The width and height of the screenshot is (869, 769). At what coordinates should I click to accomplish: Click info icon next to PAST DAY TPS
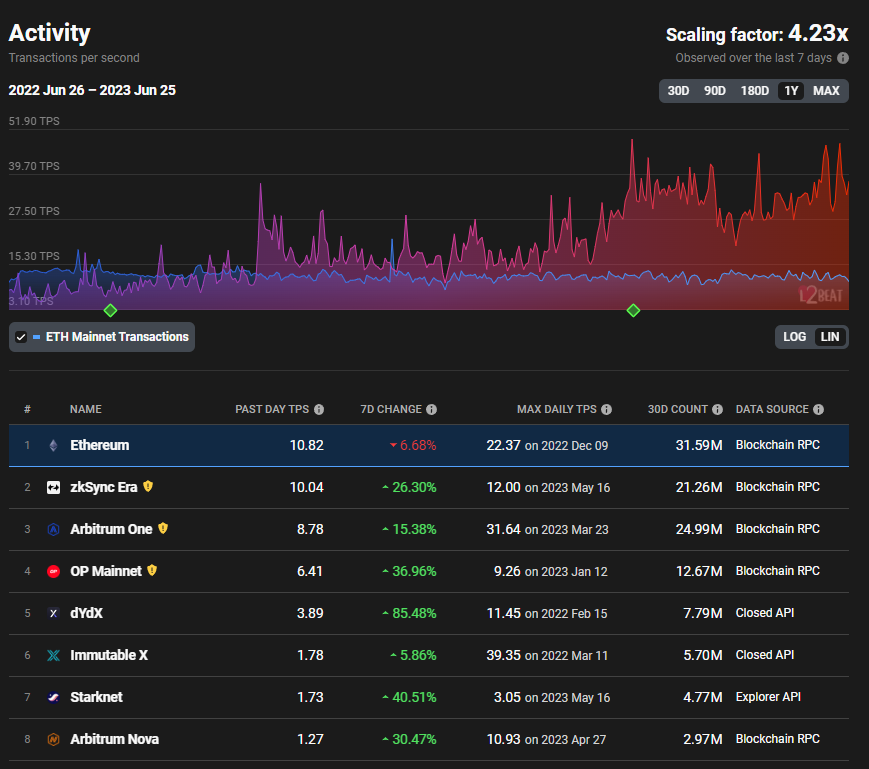click(x=319, y=409)
